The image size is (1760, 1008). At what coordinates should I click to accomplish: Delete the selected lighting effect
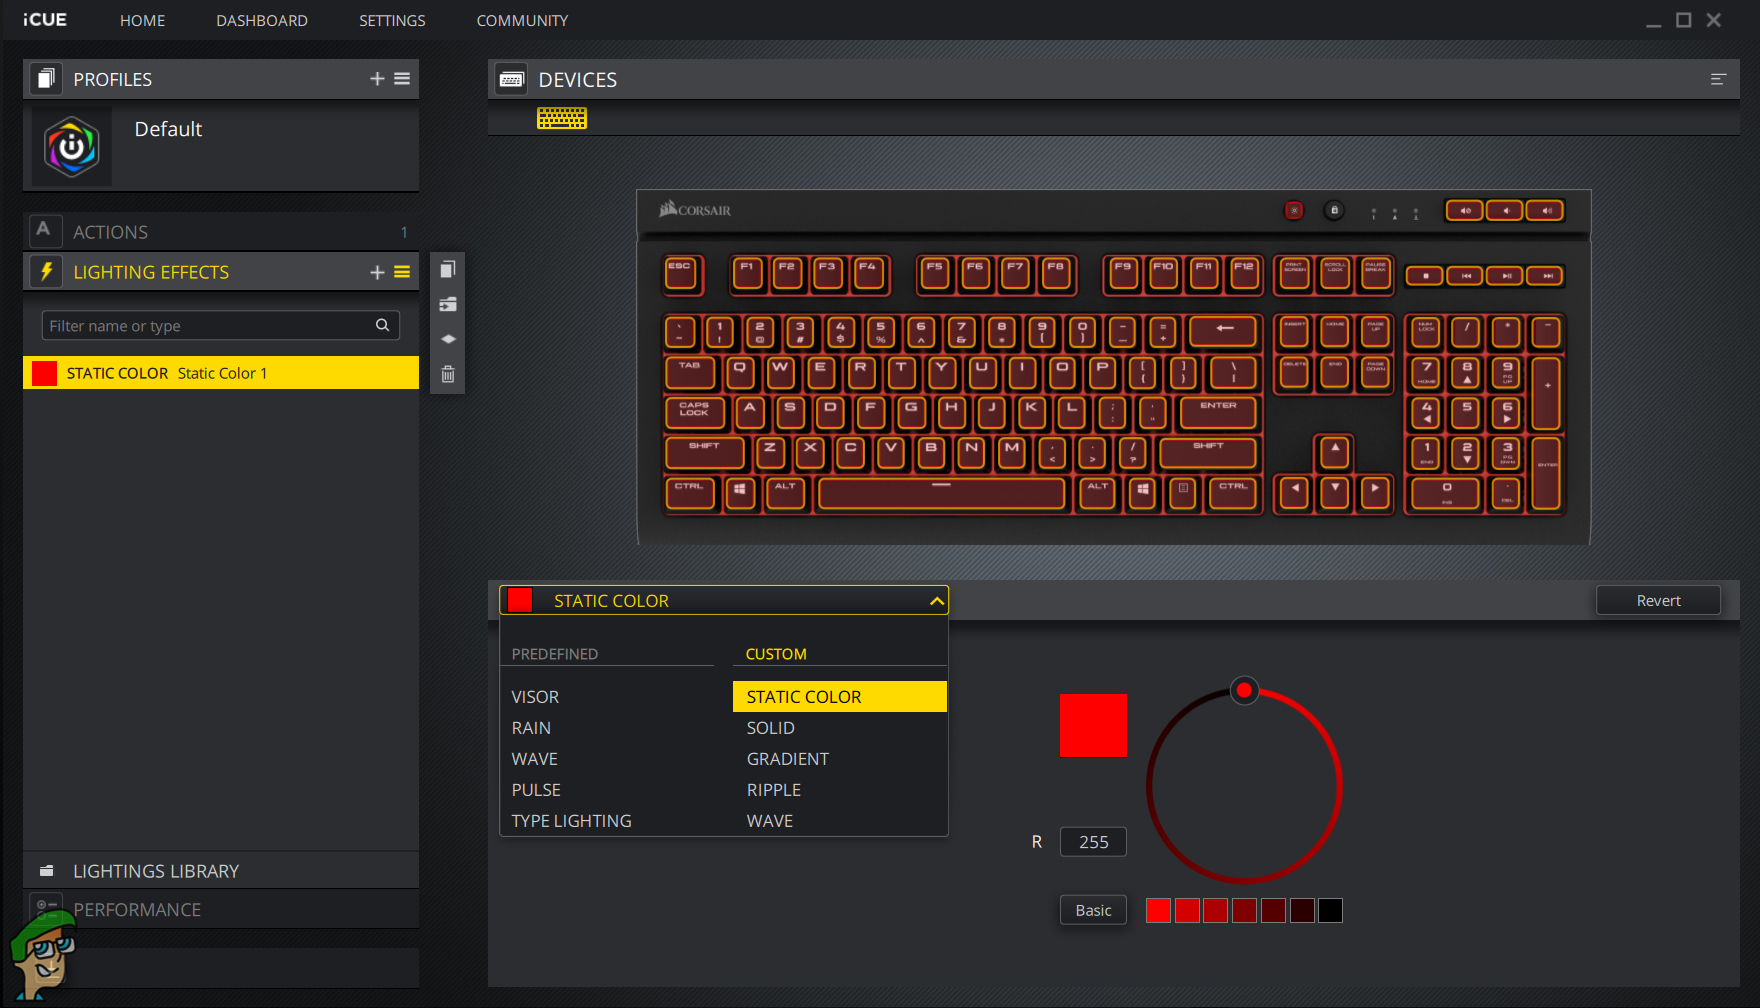pyautogui.click(x=448, y=374)
